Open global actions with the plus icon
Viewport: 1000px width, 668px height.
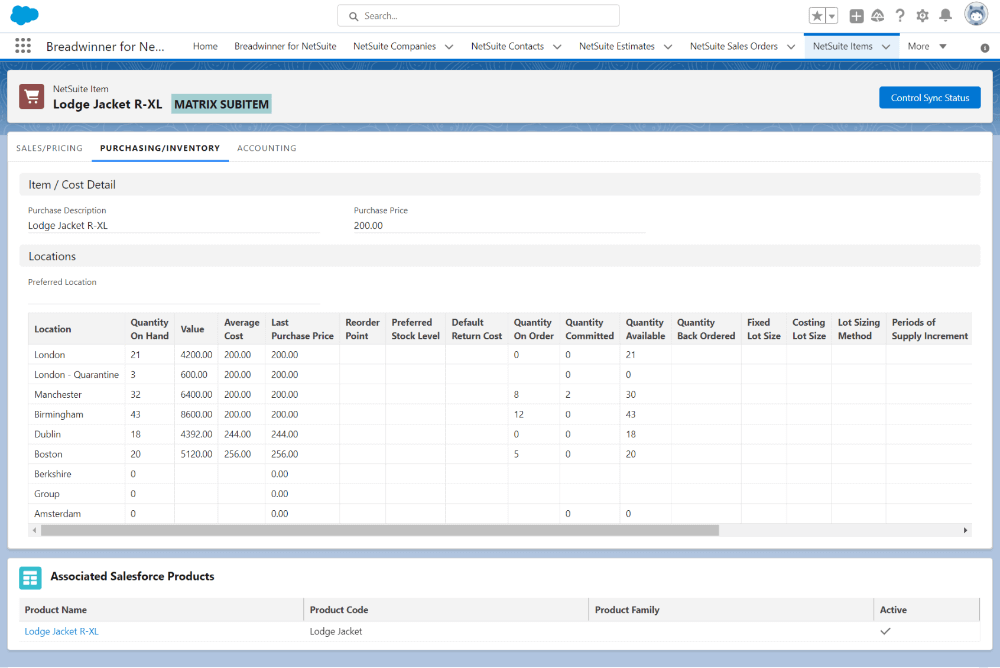[855, 15]
